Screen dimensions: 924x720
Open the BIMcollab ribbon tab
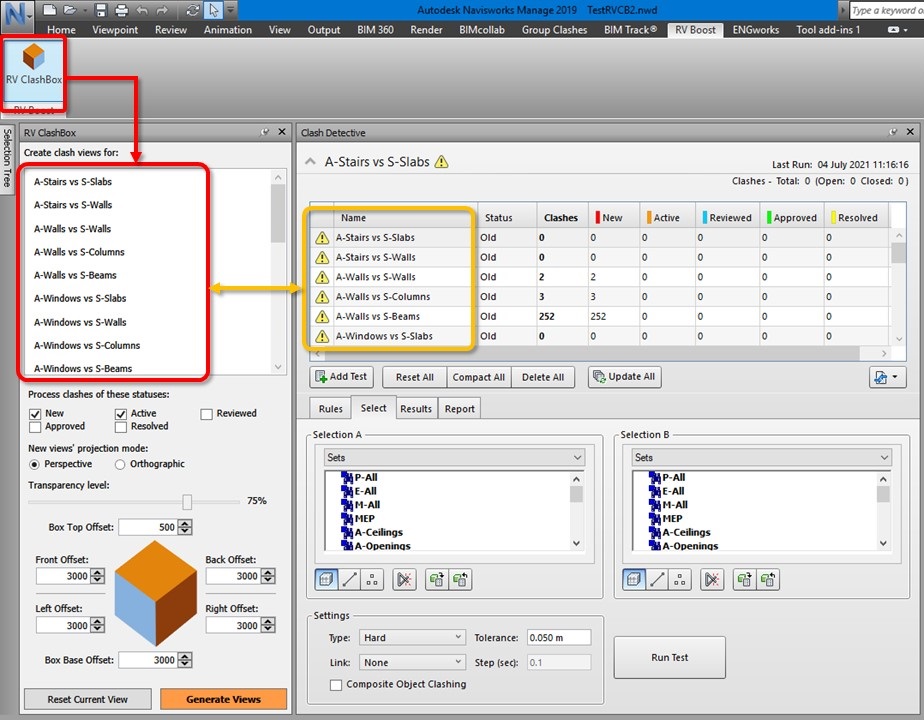482,29
